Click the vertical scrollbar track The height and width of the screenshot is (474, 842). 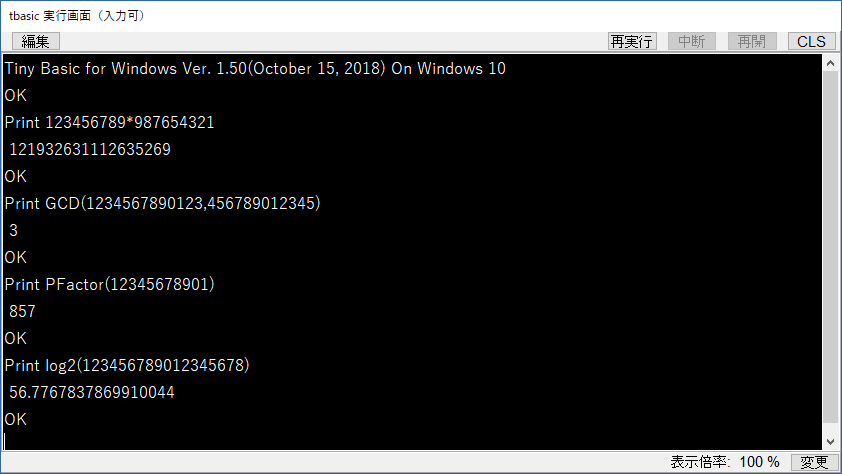tap(830, 252)
